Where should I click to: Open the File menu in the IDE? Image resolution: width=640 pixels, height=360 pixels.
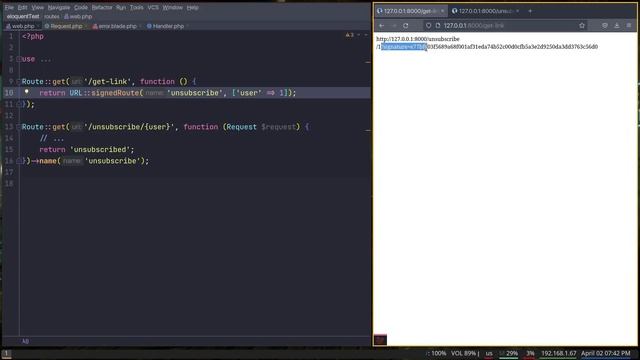coord(9,7)
